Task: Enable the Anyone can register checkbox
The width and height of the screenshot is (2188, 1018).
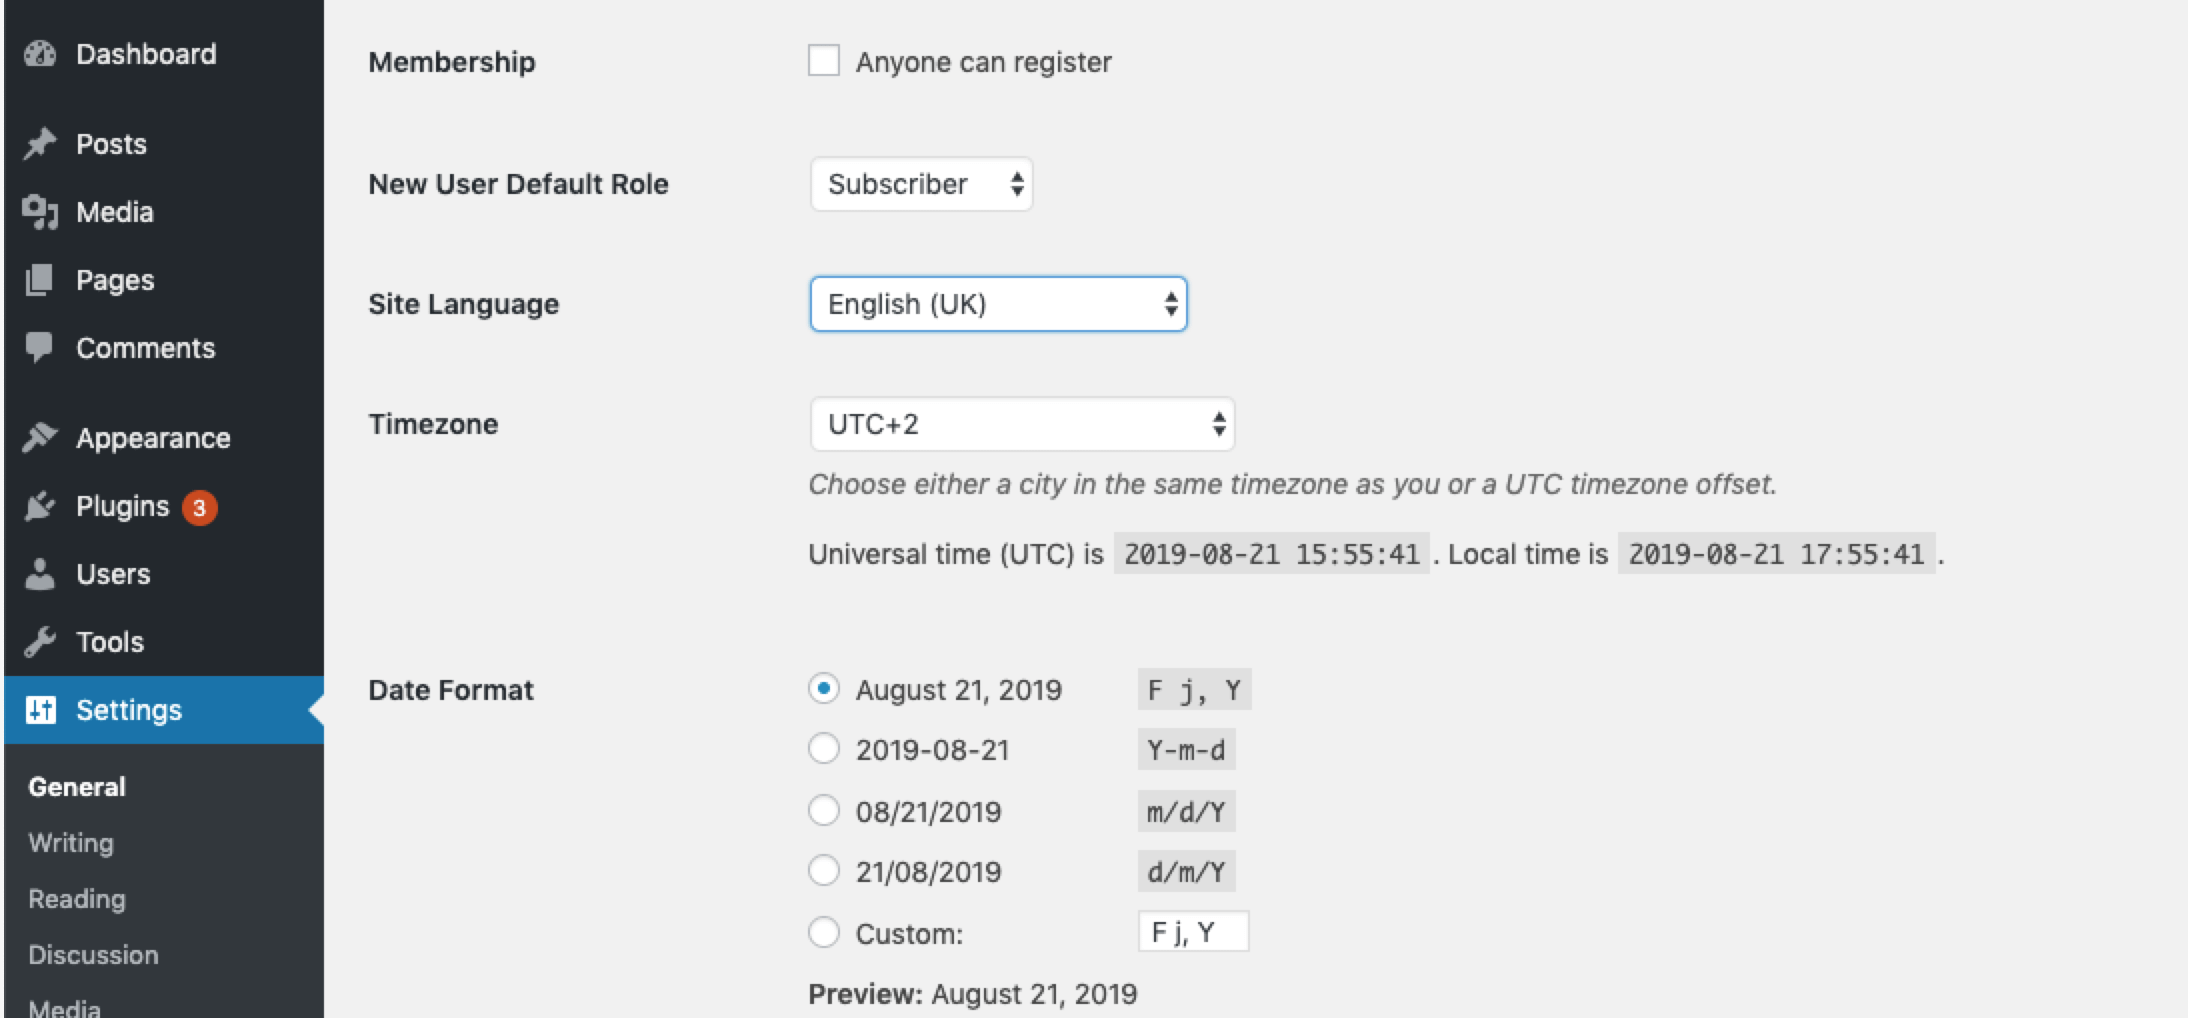Action: [x=824, y=61]
